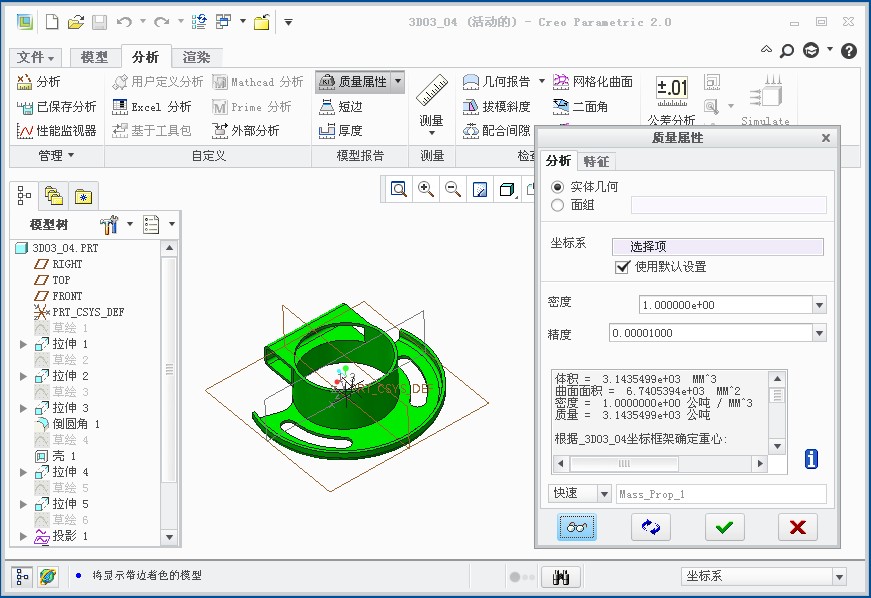Click the zoom in magnifier icon

tap(426, 189)
